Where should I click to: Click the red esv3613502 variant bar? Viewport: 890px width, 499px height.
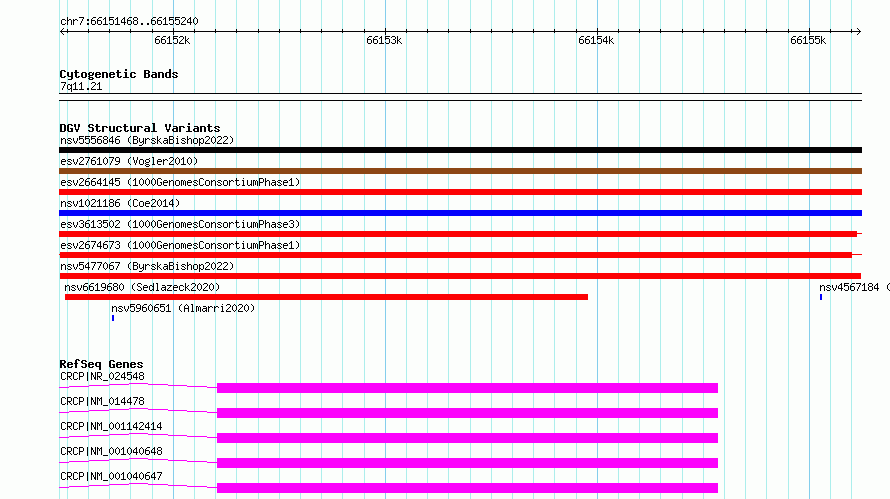458,234
